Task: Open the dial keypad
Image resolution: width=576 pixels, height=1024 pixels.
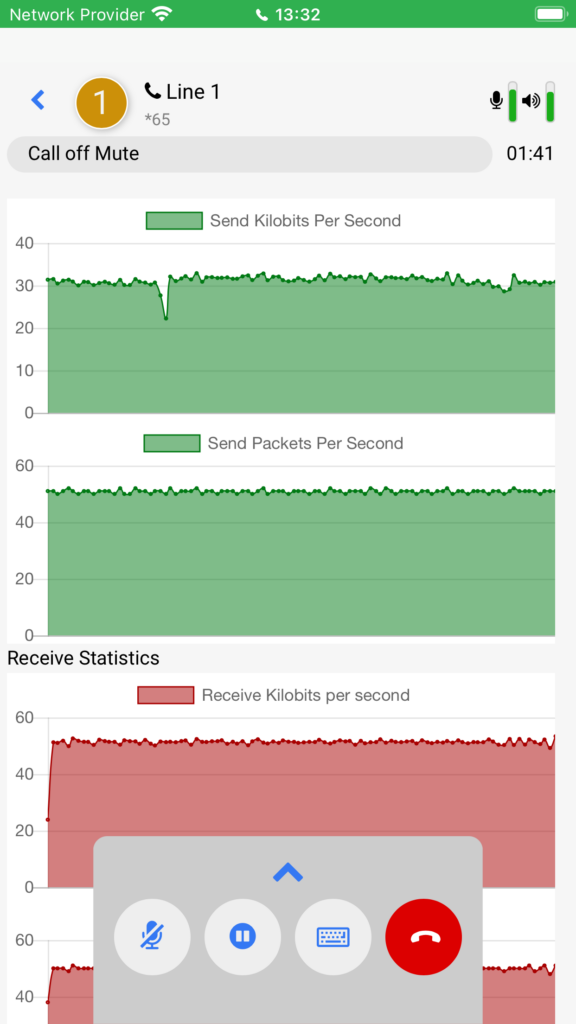Action: [333, 936]
